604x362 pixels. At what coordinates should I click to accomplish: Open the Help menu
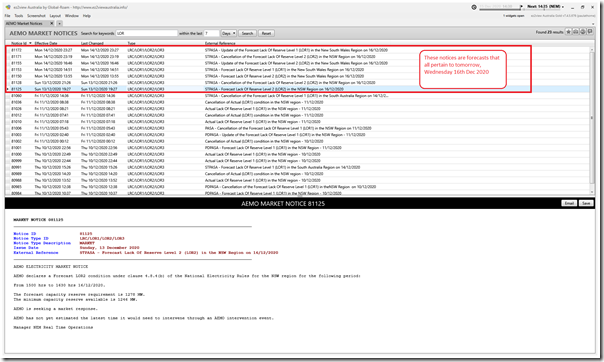pyautogui.click(x=87, y=16)
